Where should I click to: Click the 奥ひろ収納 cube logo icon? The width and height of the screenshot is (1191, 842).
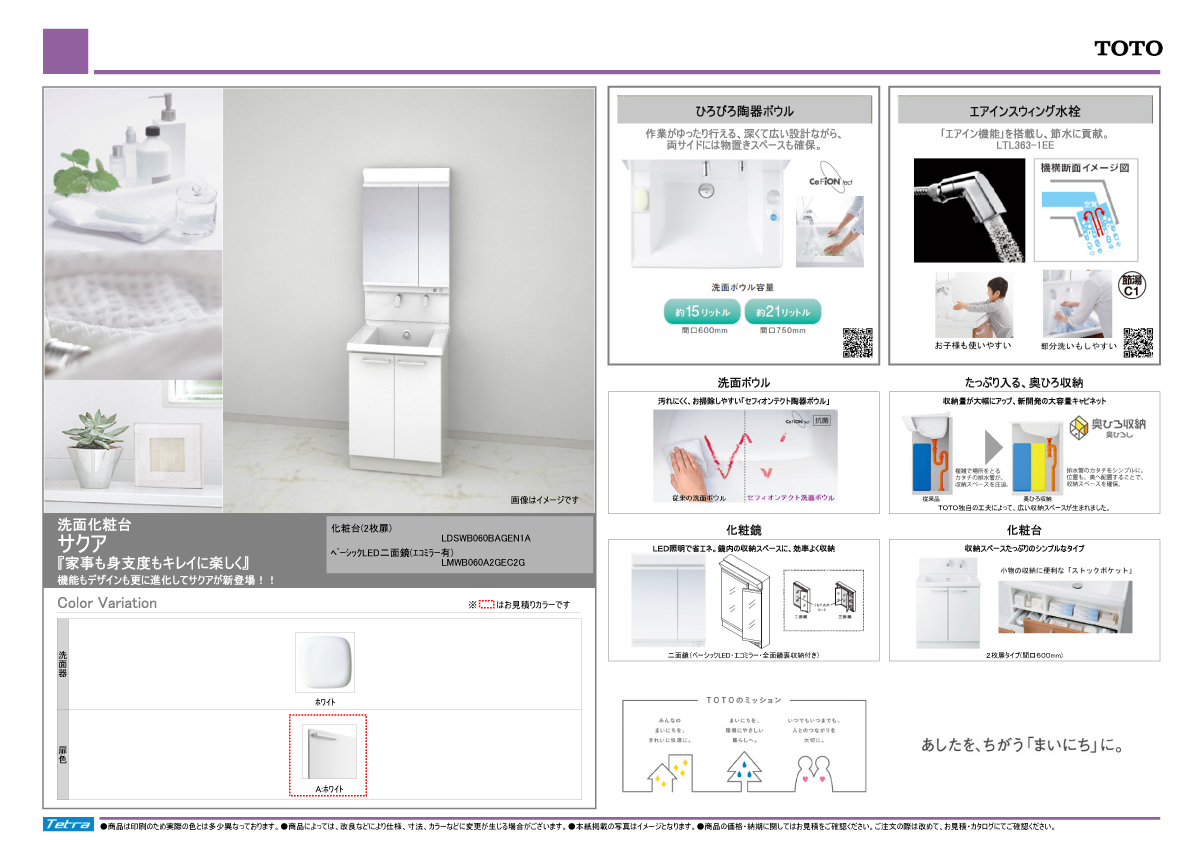pyautogui.click(x=1079, y=428)
